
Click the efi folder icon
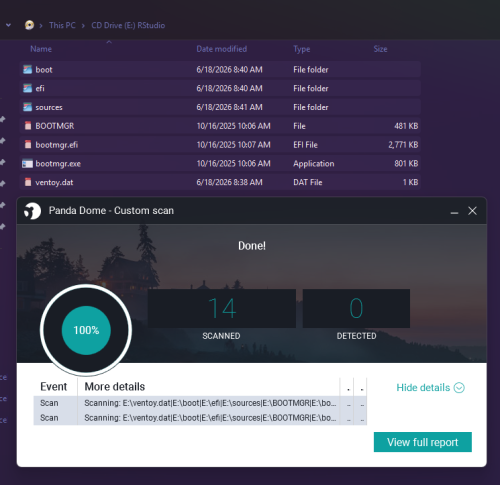point(28,88)
